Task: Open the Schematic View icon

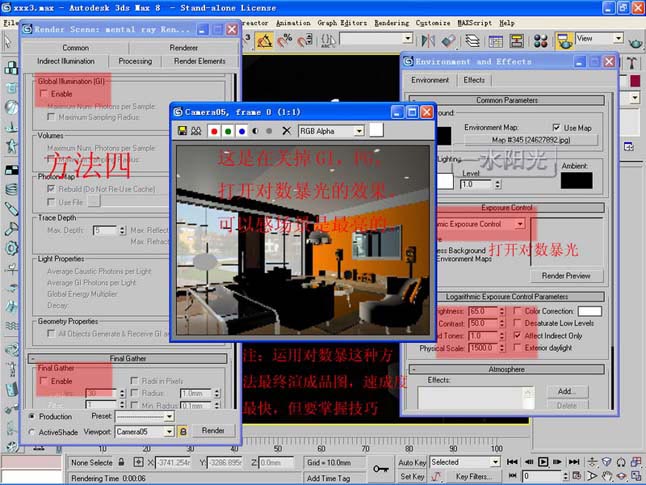Action: point(517,40)
